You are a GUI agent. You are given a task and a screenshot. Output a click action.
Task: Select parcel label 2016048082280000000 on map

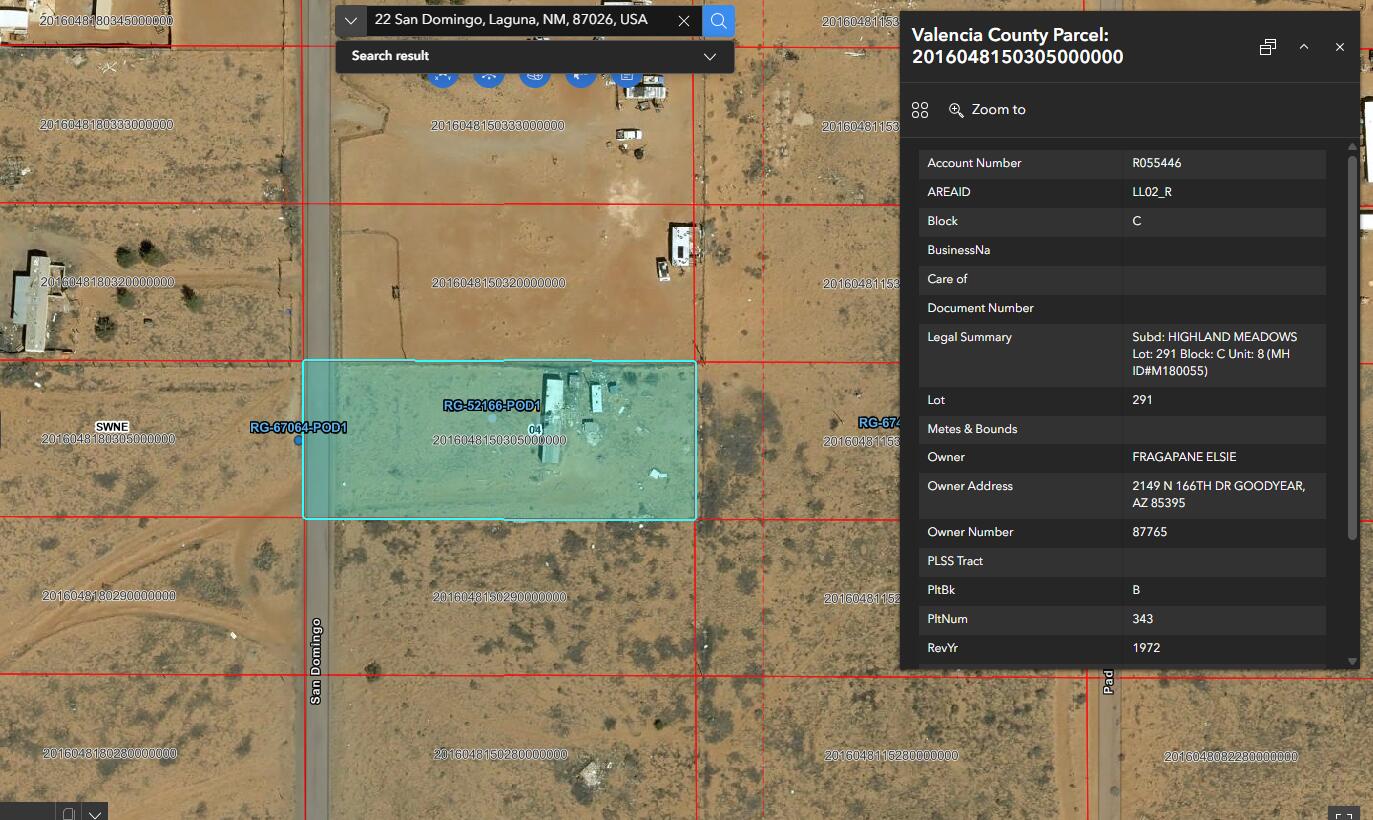click(1231, 757)
